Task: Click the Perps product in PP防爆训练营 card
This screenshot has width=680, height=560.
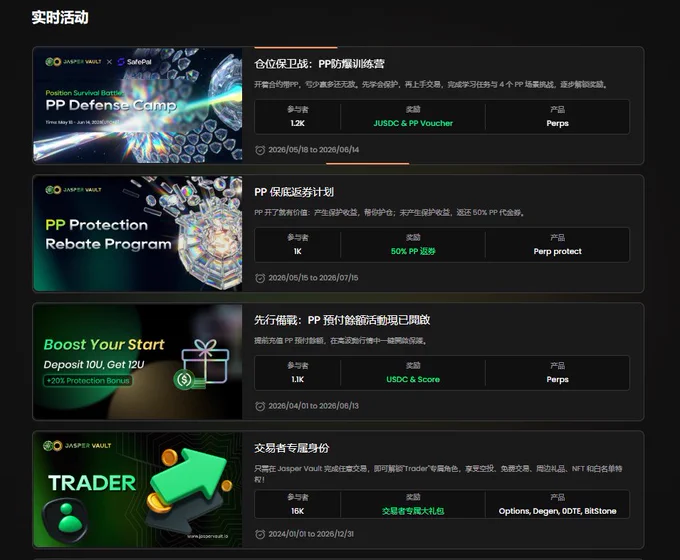Action: coord(557,123)
